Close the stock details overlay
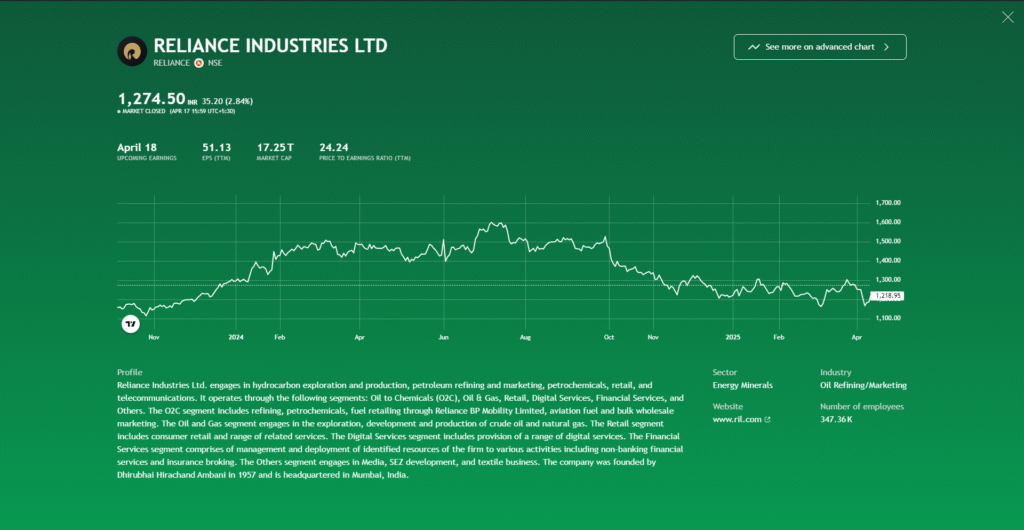 tap(1008, 18)
